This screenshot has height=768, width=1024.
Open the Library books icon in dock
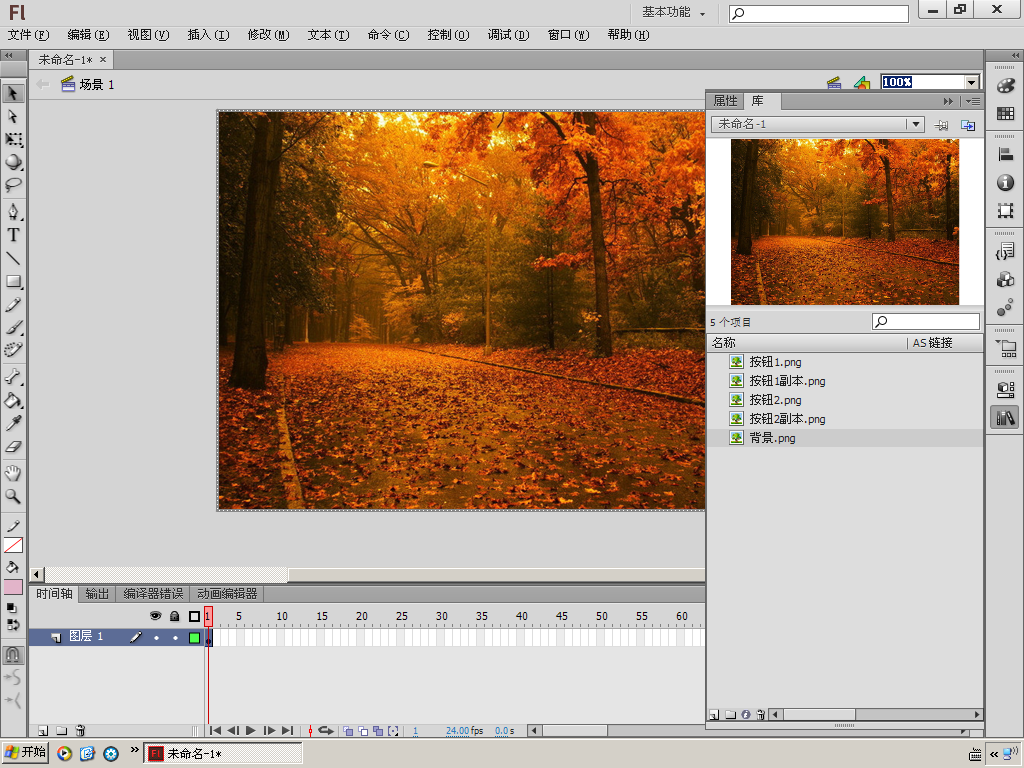tap(1005, 417)
